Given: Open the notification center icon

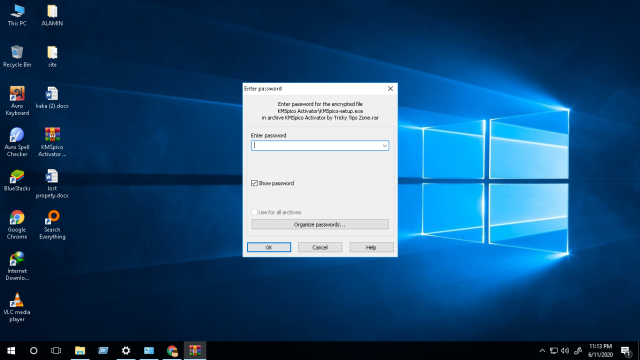Looking at the screenshot, I should (x=626, y=351).
